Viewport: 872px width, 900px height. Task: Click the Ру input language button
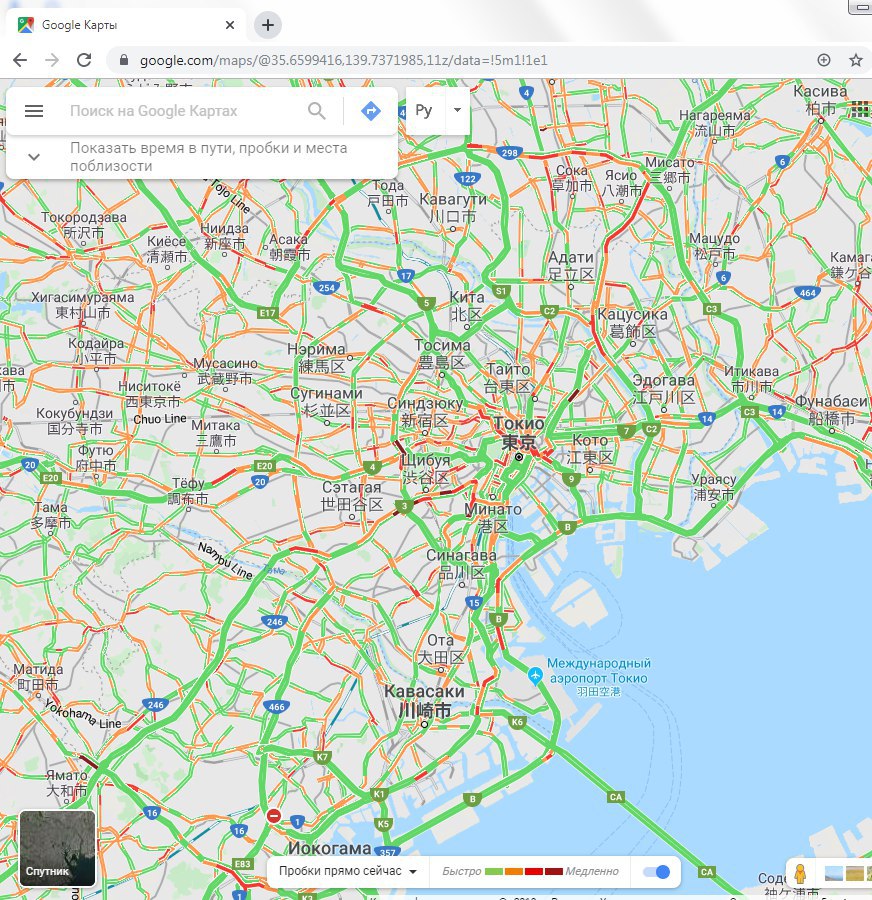pyautogui.click(x=424, y=110)
